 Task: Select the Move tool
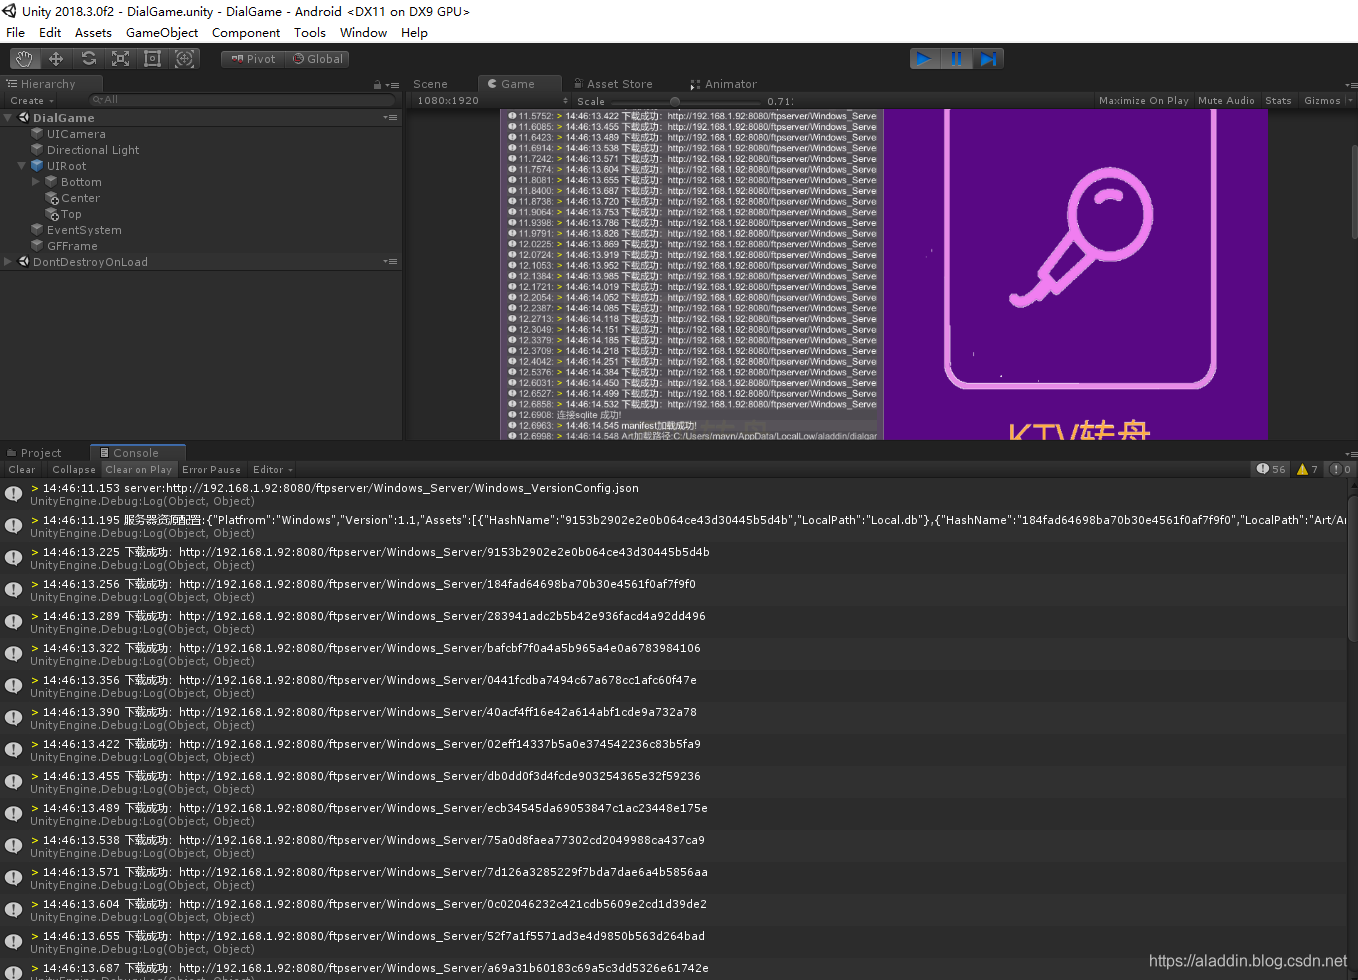click(x=56, y=59)
